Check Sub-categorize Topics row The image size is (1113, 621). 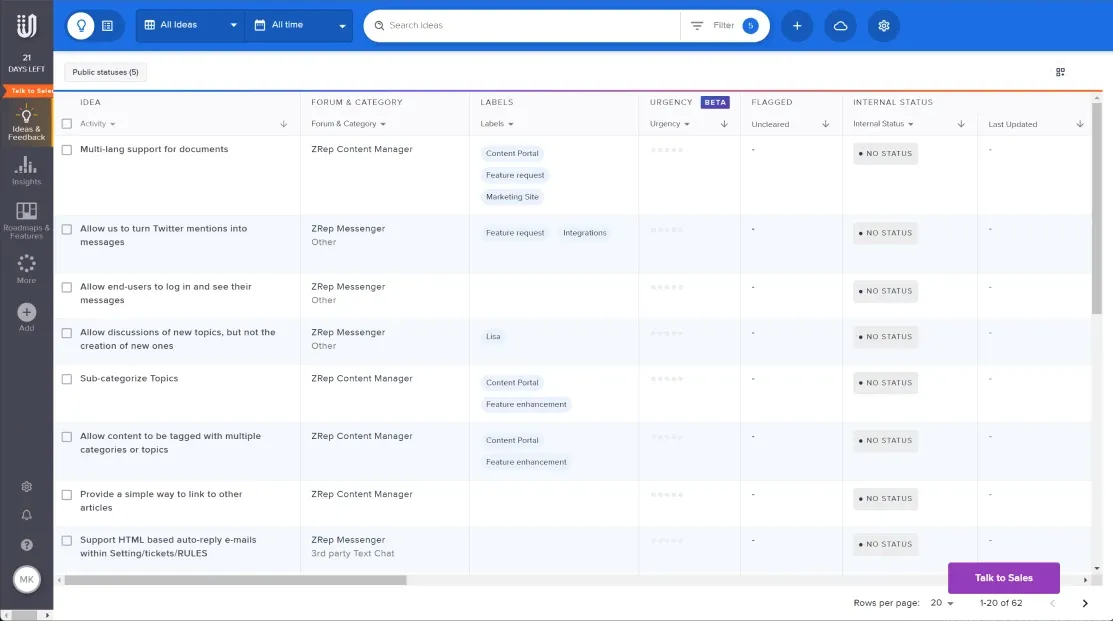click(67, 379)
